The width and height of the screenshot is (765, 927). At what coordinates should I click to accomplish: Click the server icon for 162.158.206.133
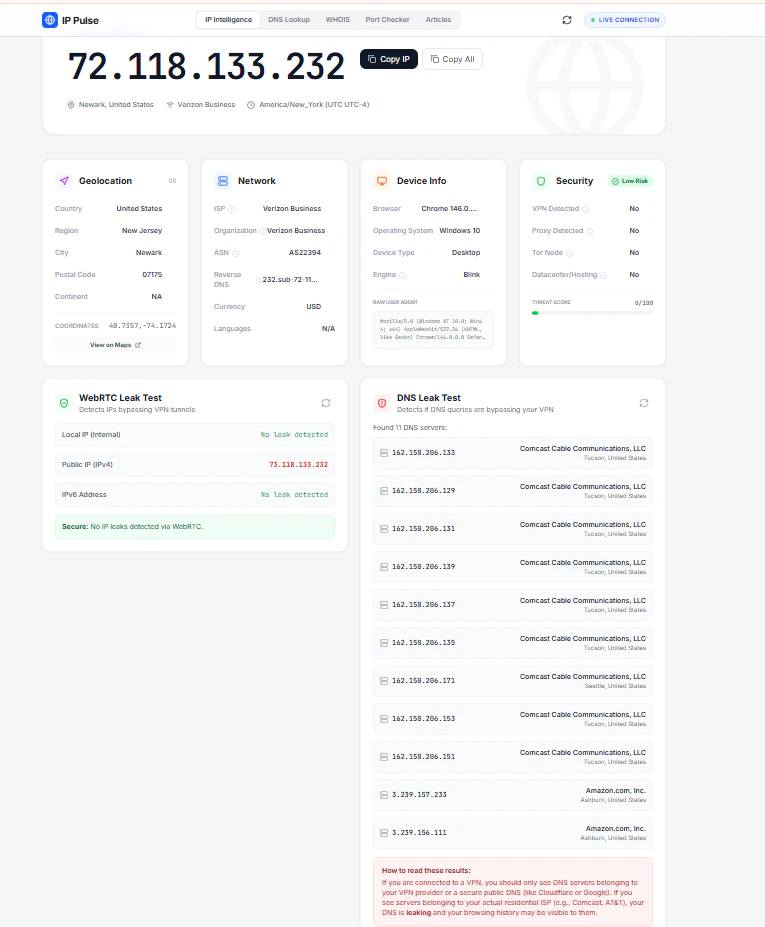pos(384,453)
